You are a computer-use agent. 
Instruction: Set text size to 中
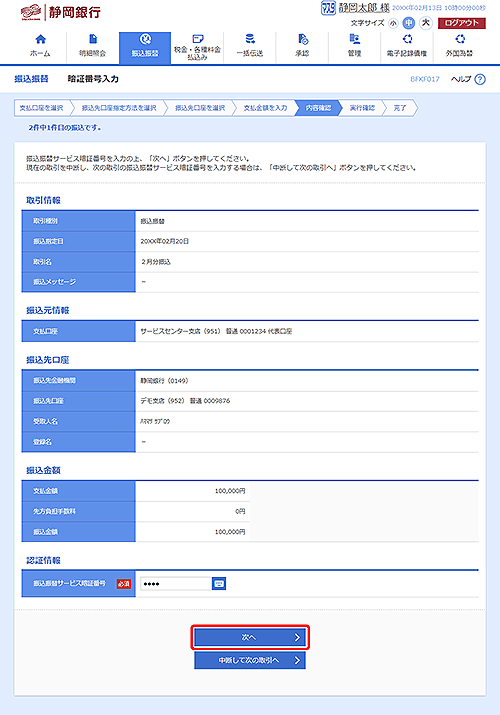[409, 23]
